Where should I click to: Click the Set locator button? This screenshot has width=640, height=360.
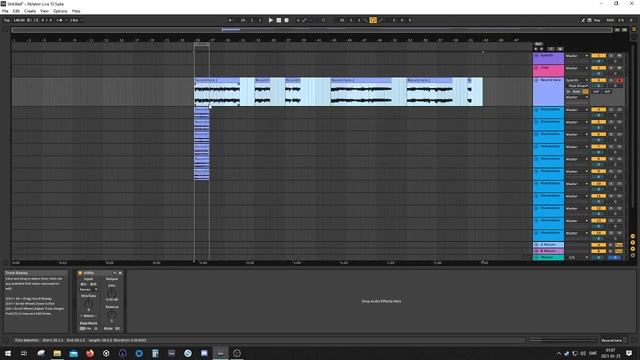(x=538, y=44)
